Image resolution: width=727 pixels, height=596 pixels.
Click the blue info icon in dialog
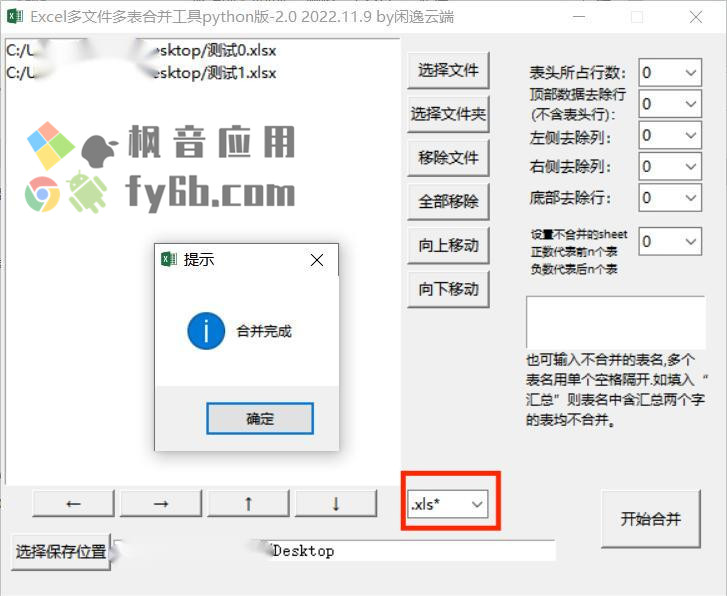tap(206, 331)
